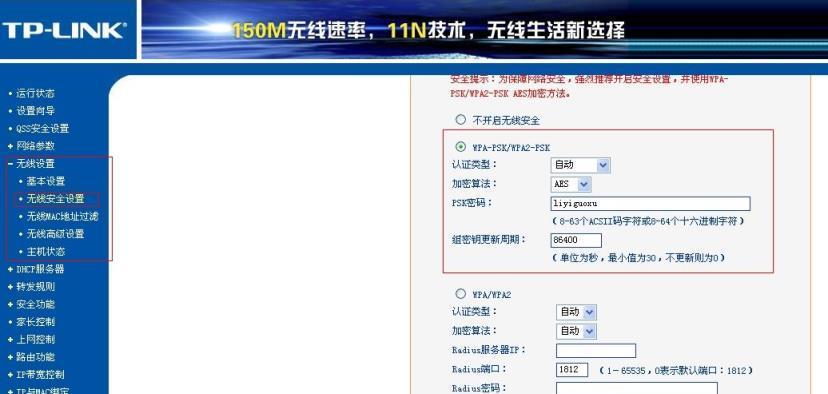Expand 转发规则 menu
The width and height of the screenshot is (828, 394).
pos(35,287)
